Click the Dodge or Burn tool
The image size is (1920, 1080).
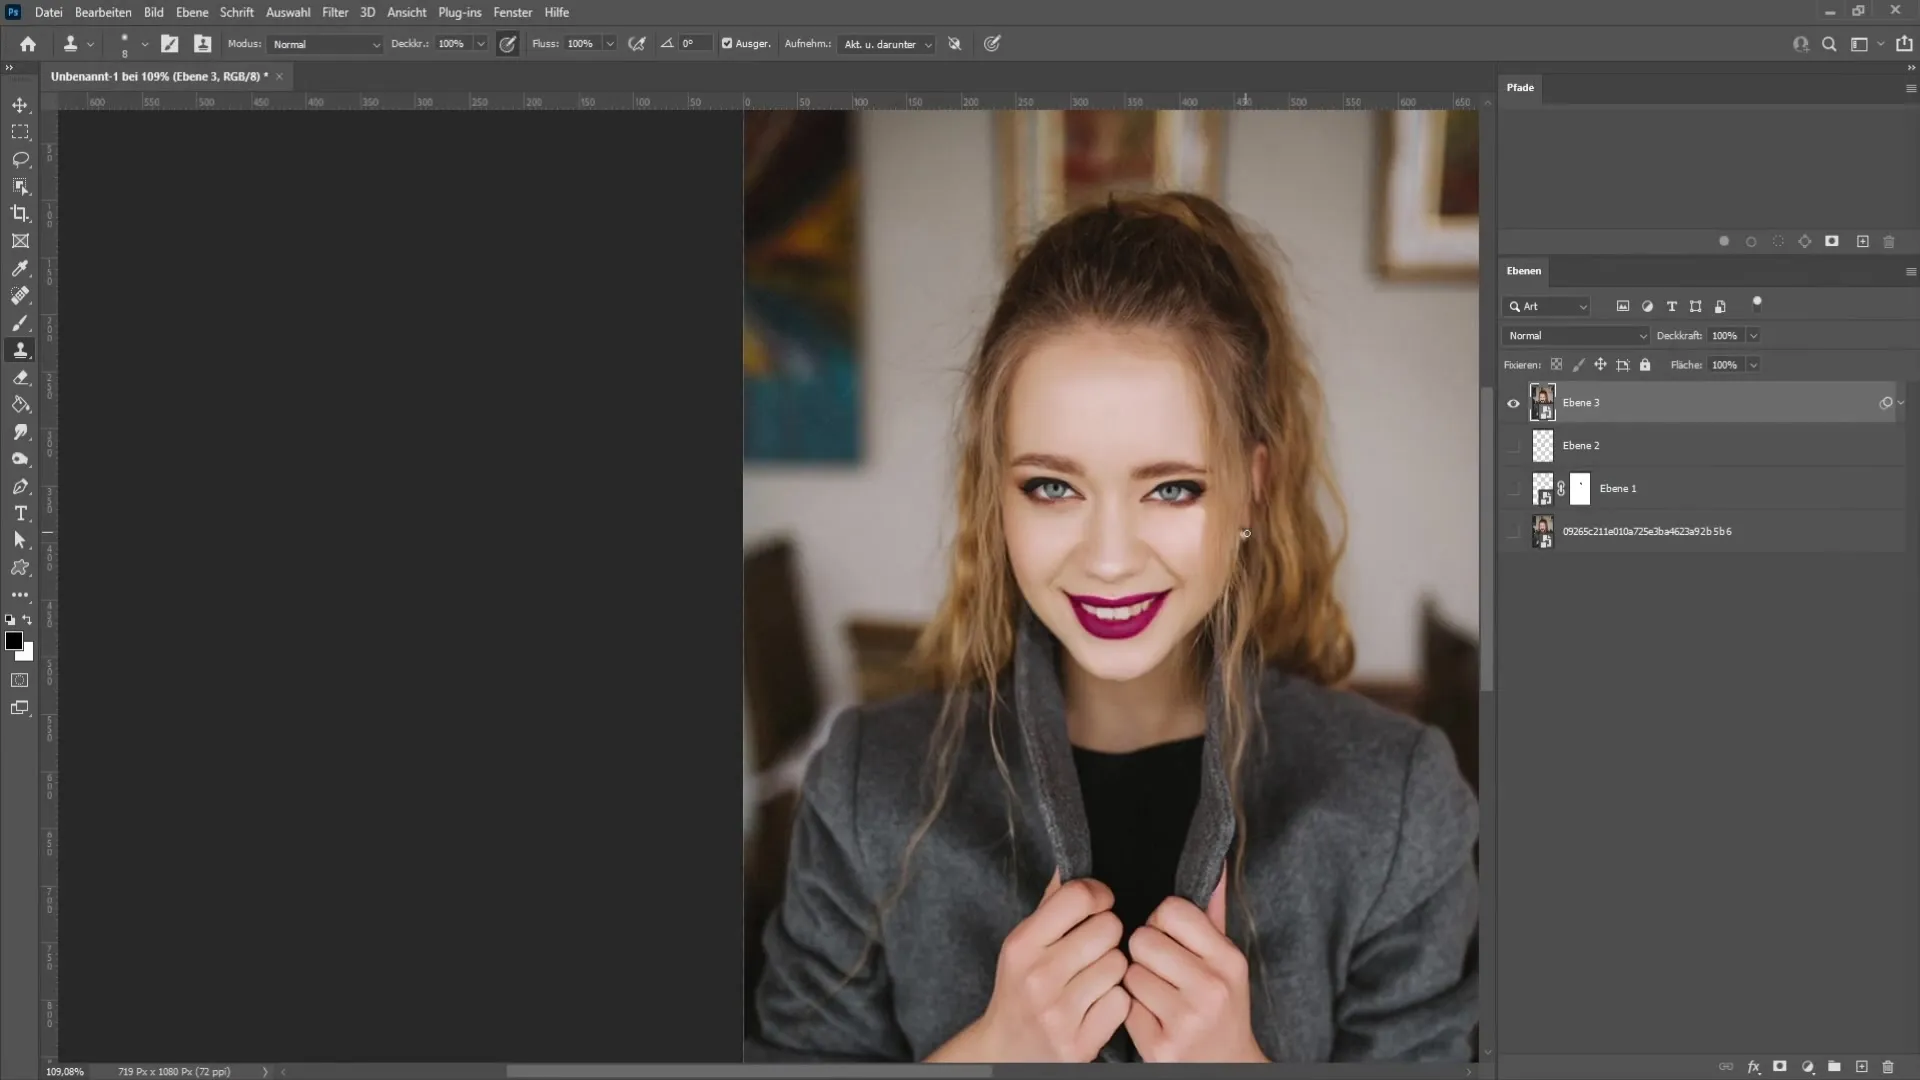click(20, 459)
